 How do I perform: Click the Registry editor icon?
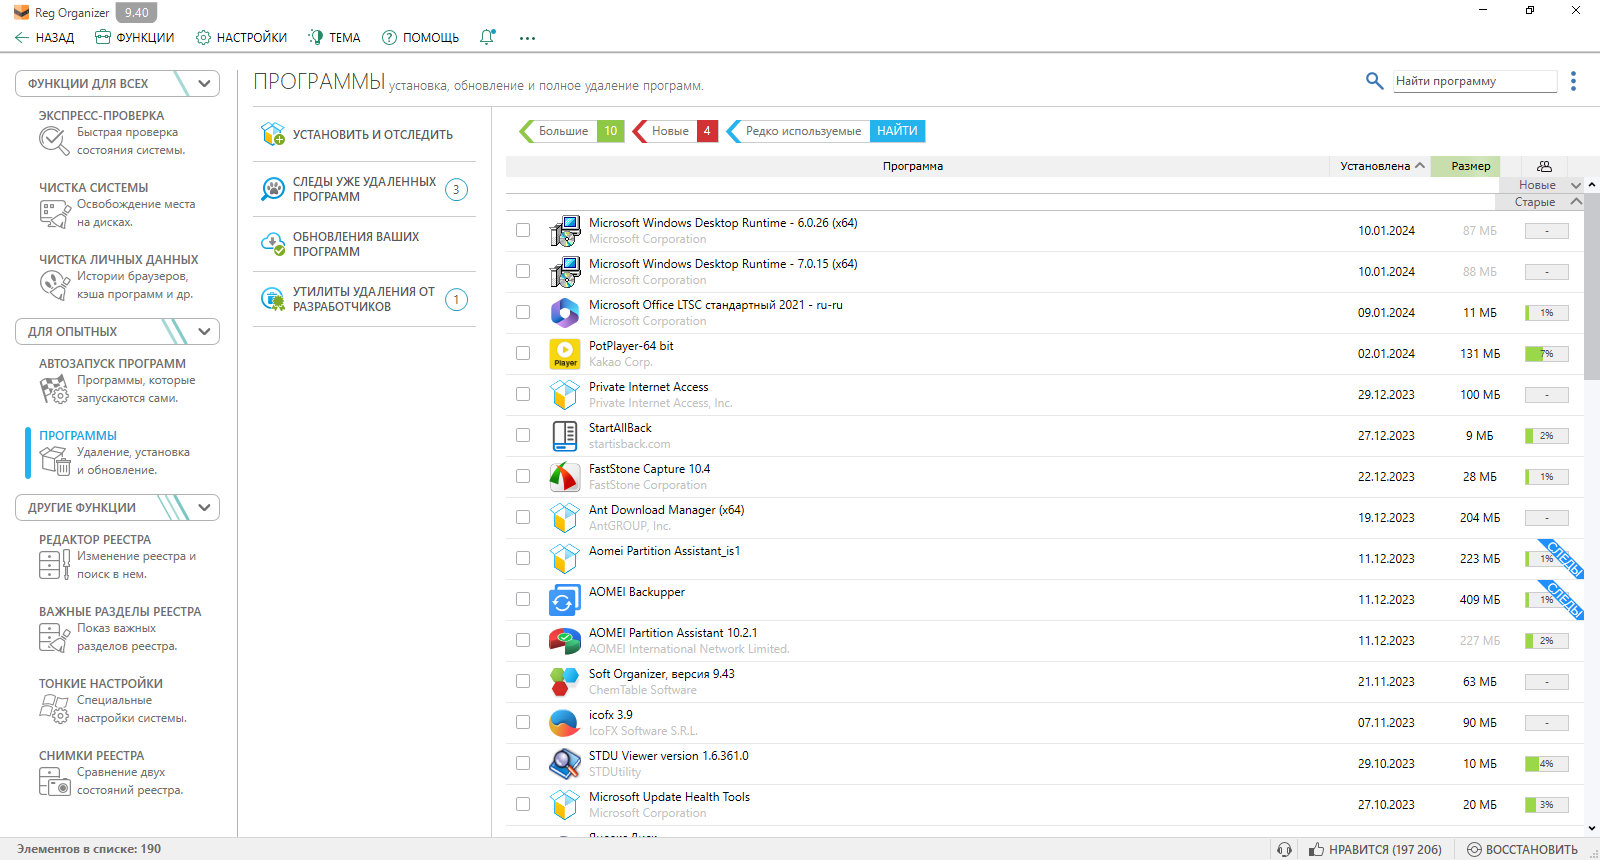54,565
